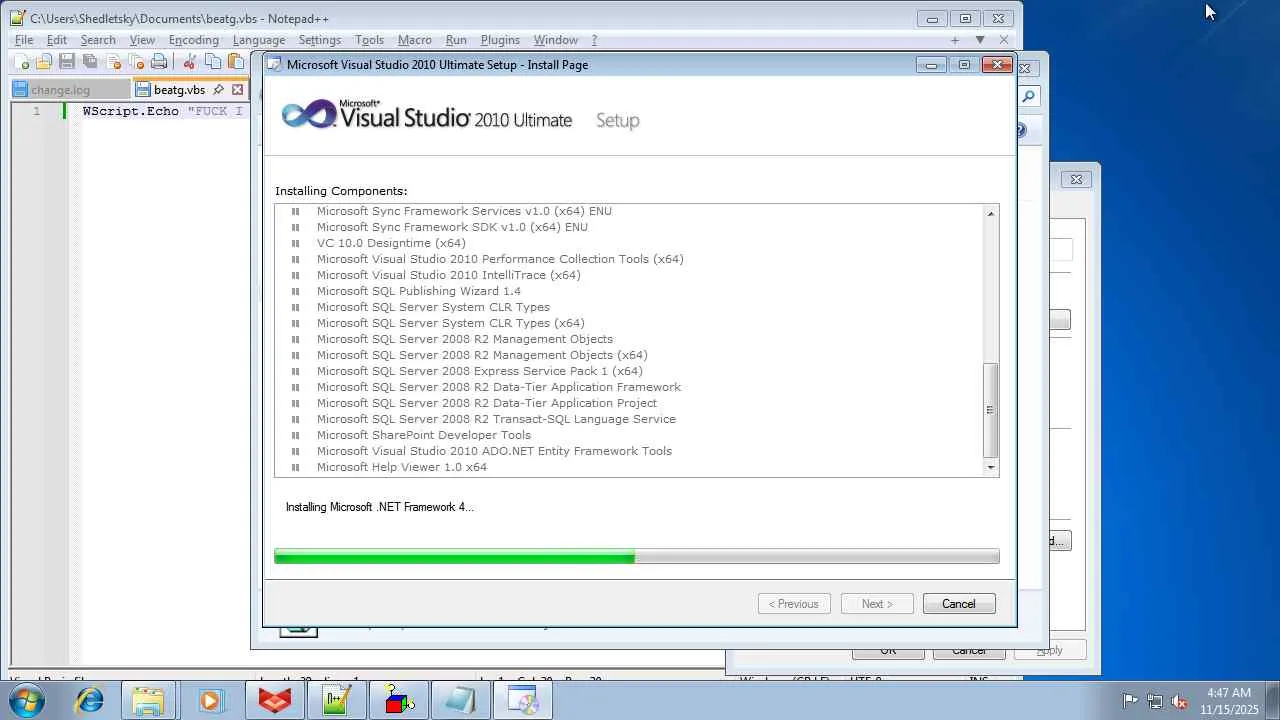The image size is (1280, 720).
Task: Click the notepad sheet icon on the taskbar
Action: [460, 701]
